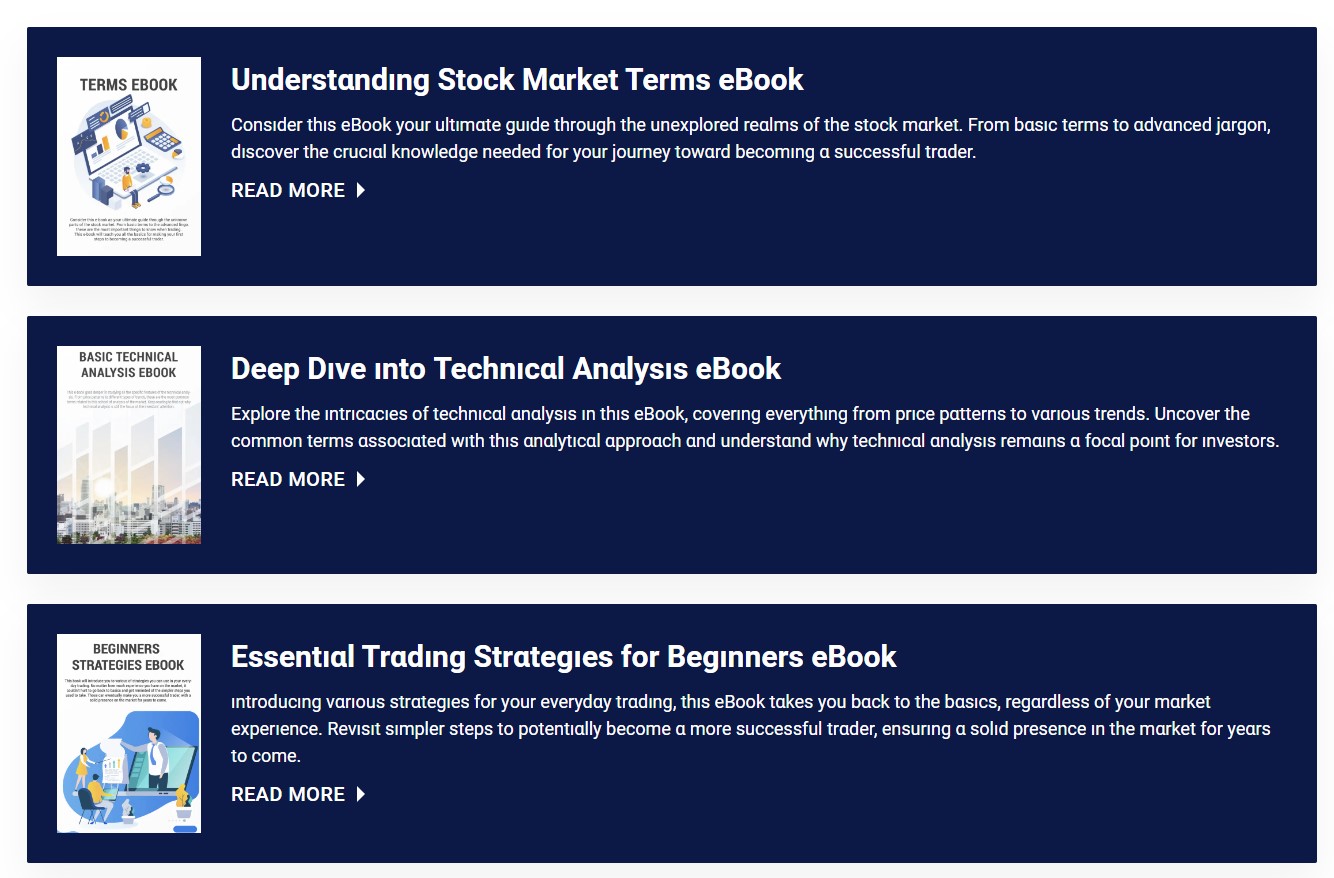The height and width of the screenshot is (878, 1334).
Task: Follow READ MORE for Trading Strategies eBook
Action: [x=288, y=794]
